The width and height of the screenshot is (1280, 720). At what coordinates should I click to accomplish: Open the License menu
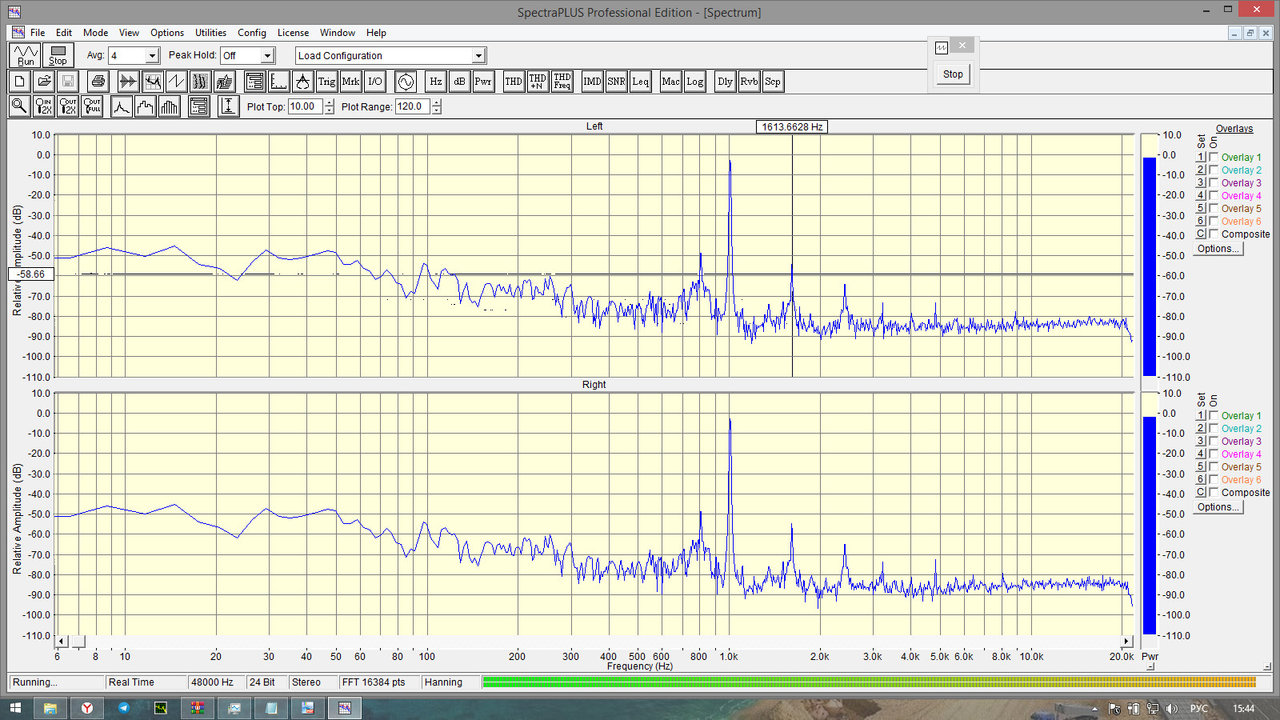(293, 33)
